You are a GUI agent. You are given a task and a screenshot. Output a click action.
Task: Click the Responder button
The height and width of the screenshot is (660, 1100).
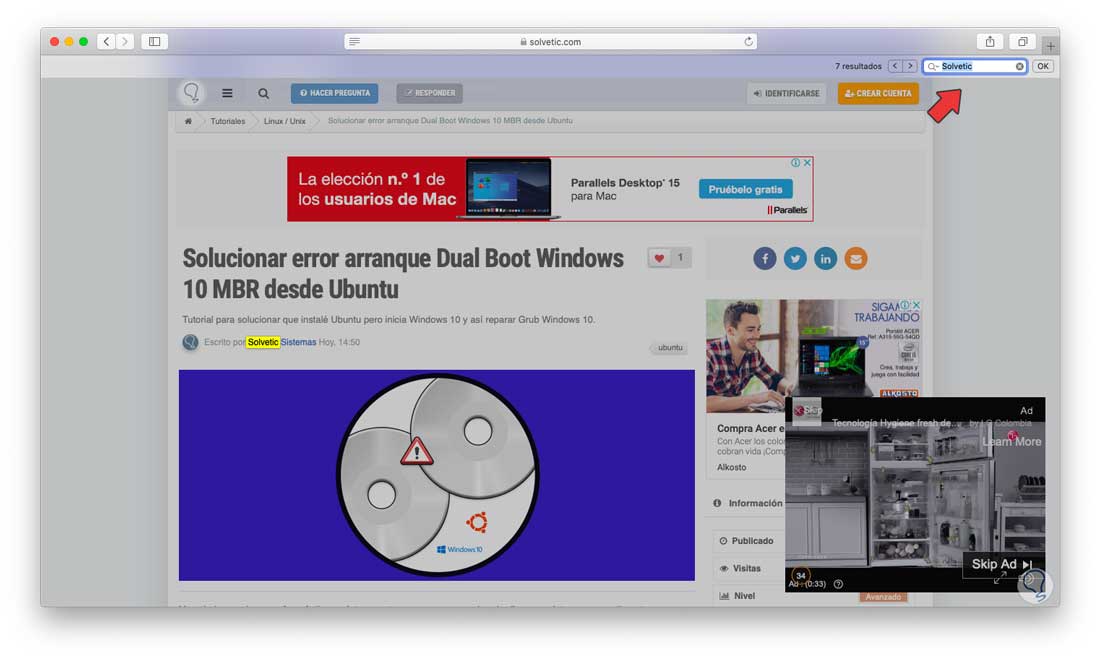[429, 93]
